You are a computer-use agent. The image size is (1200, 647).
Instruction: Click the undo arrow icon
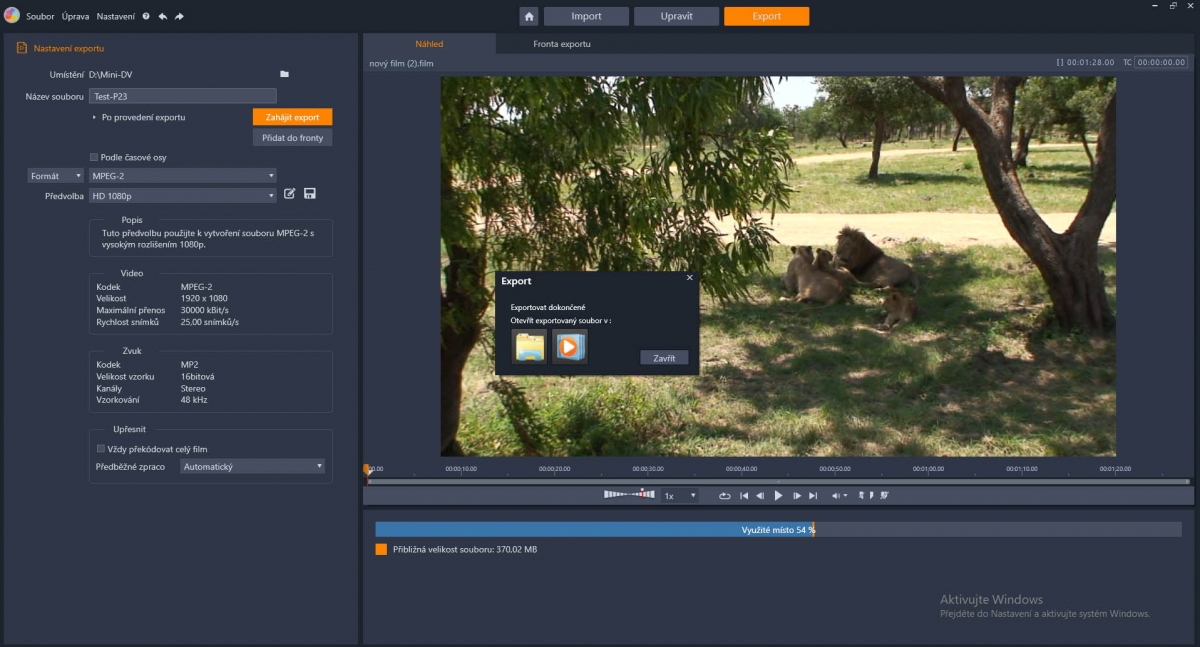pyautogui.click(x=162, y=17)
